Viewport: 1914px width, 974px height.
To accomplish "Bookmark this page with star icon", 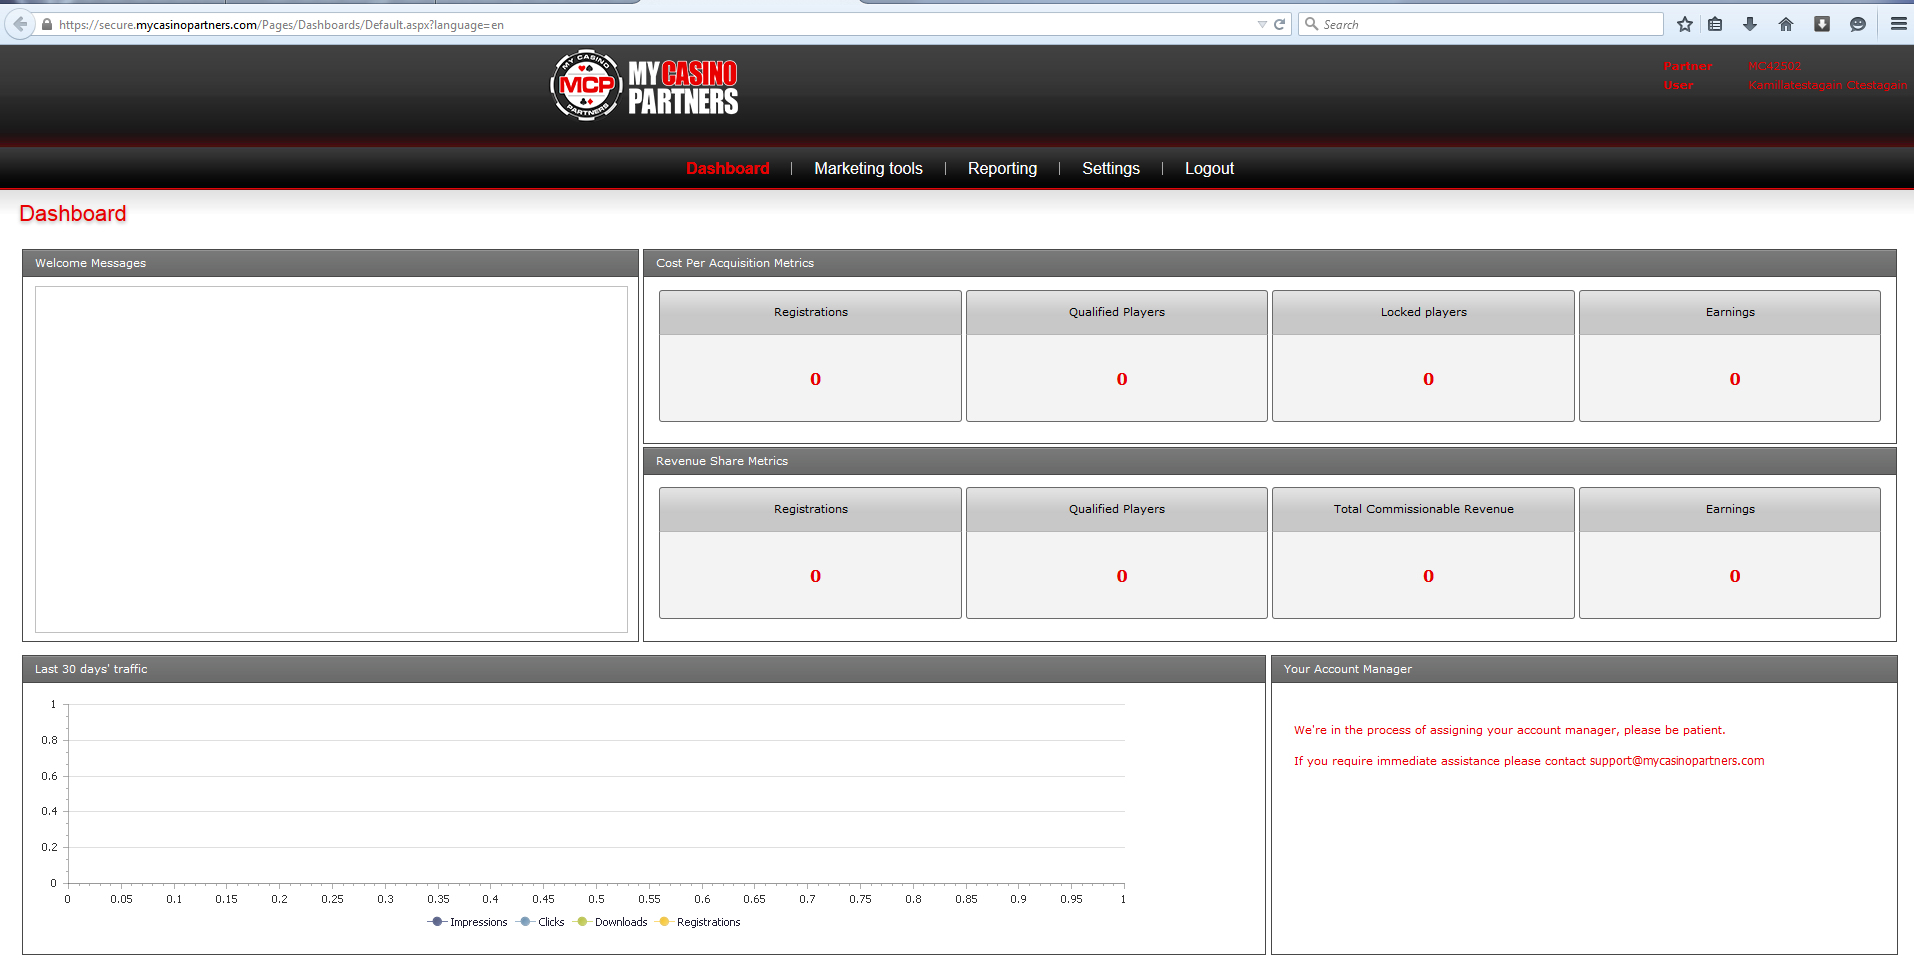I will coord(1685,24).
